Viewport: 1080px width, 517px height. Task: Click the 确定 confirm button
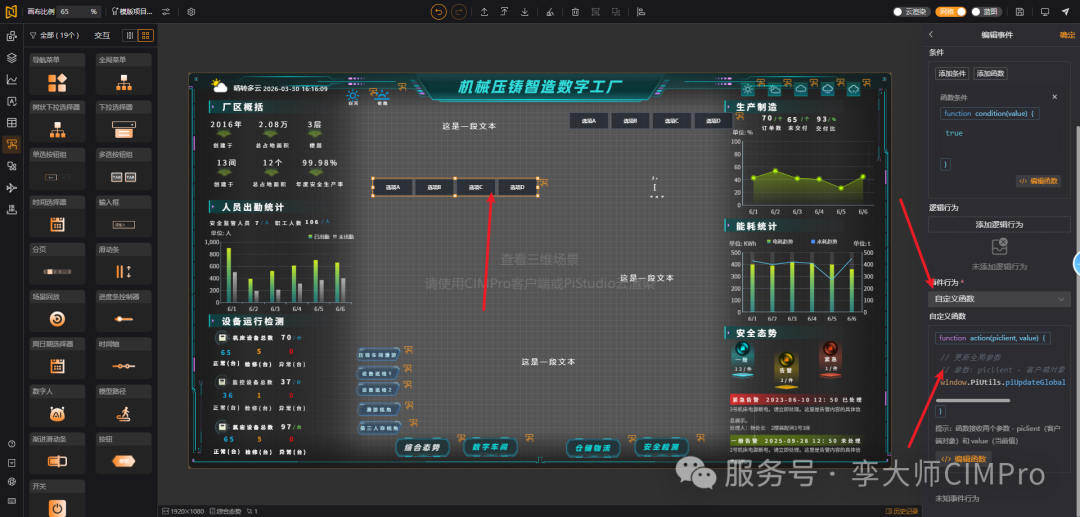click(x=1066, y=34)
